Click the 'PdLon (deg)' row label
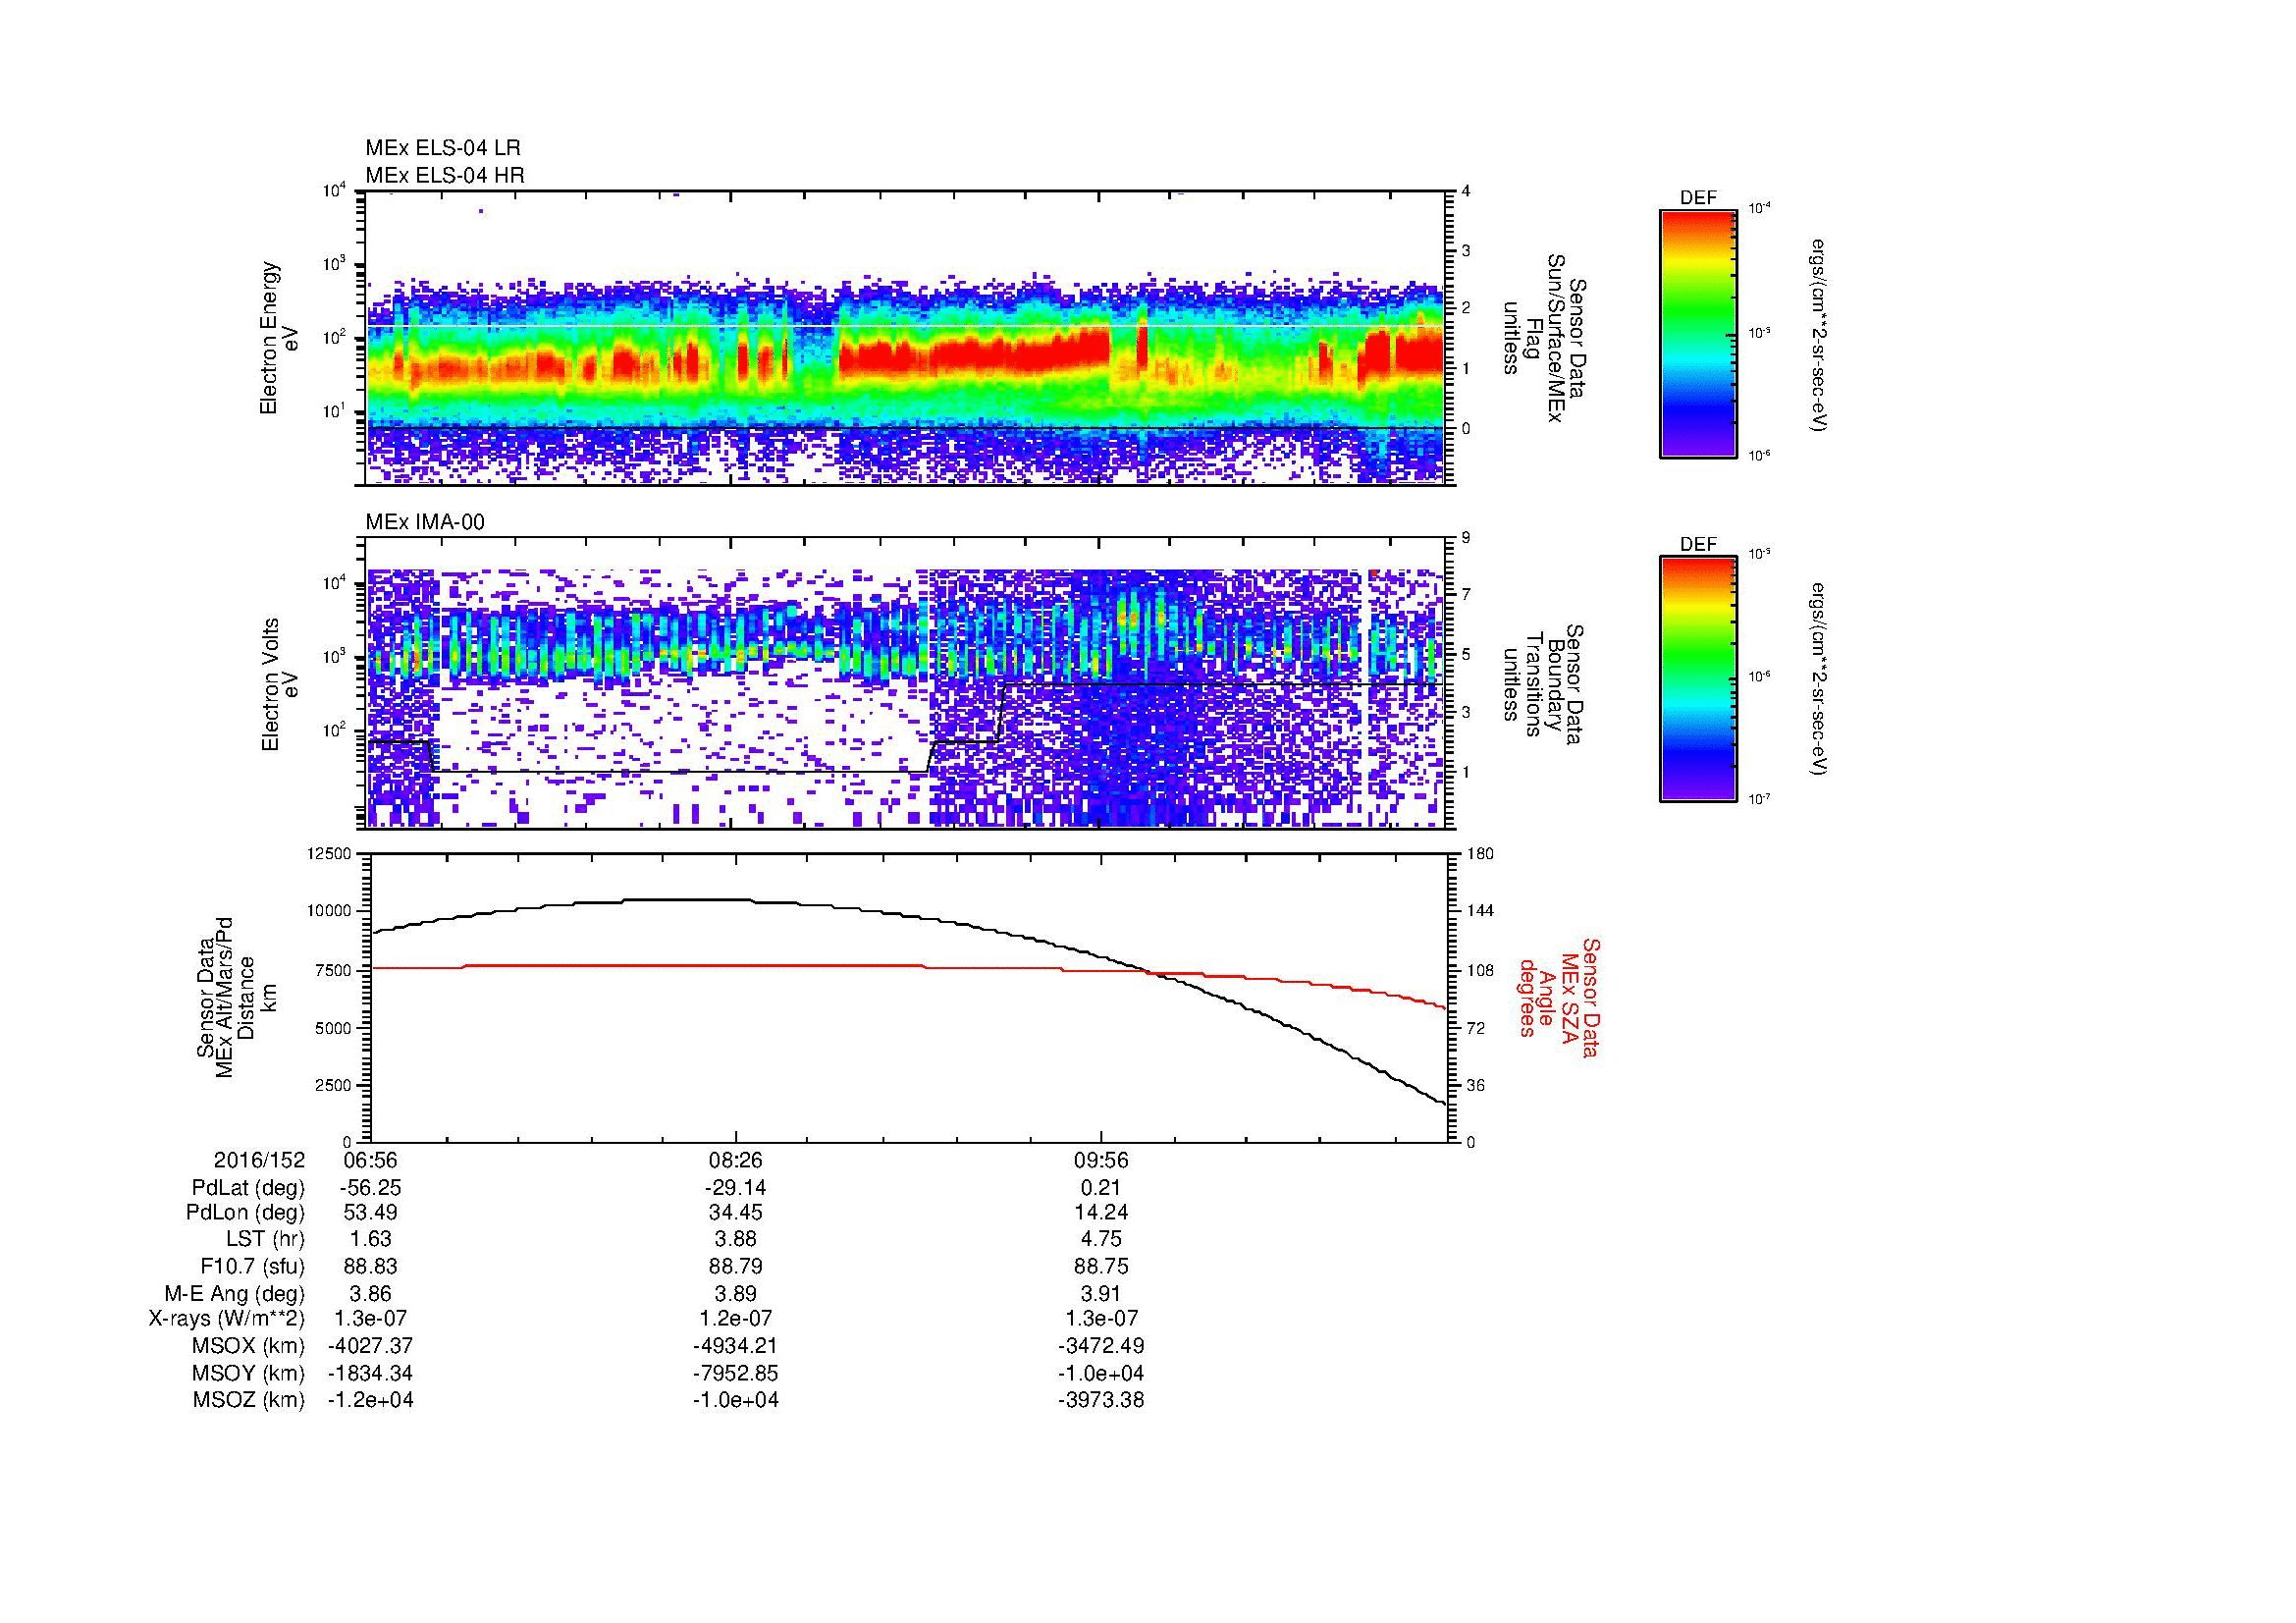 [x=246, y=1213]
